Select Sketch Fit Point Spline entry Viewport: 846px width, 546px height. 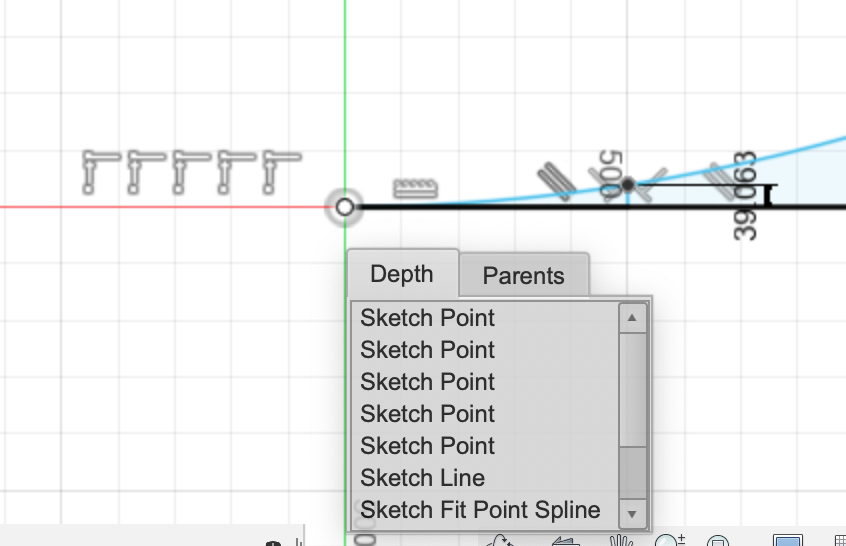tap(480, 510)
